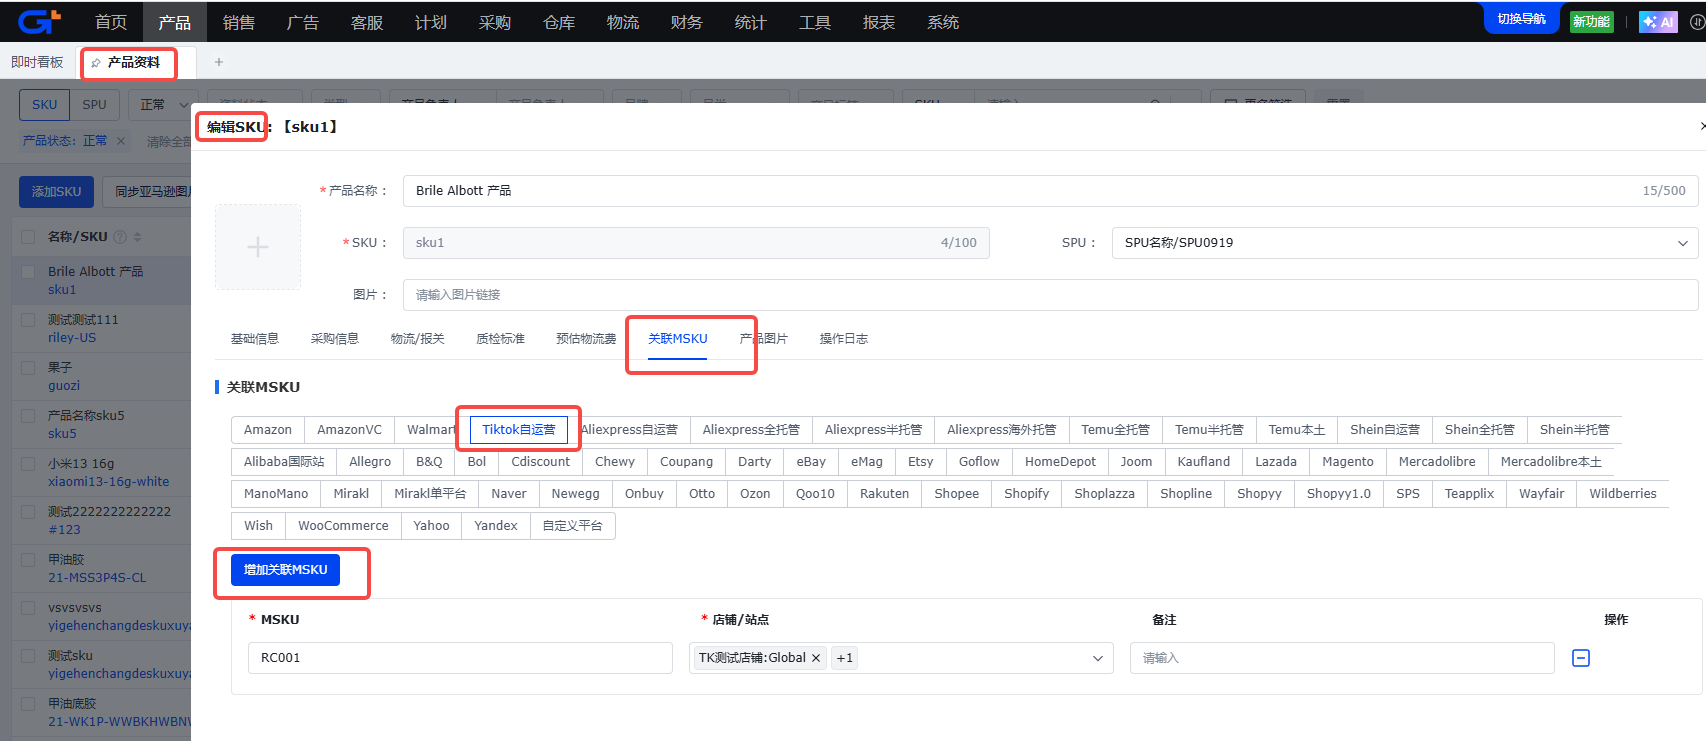Image resolution: width=1706 pixels, height=741 pixels.
Task: Sort the list by 名称/SKU
Action: coord(137,237)
